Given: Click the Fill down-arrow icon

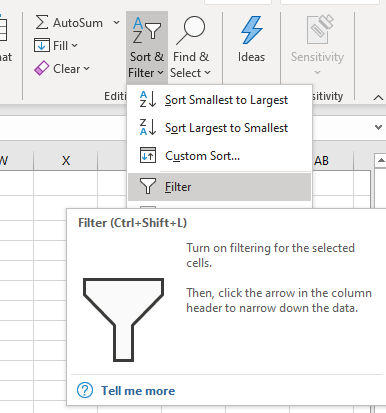Looking at the screenshot, I should [42, 45].
